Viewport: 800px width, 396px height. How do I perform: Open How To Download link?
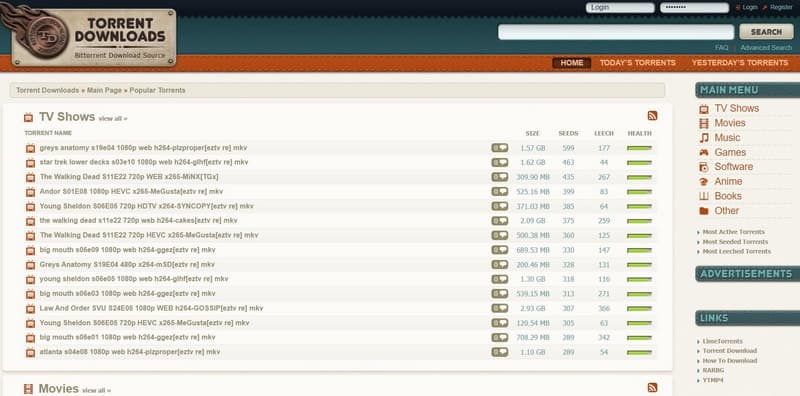730,360
